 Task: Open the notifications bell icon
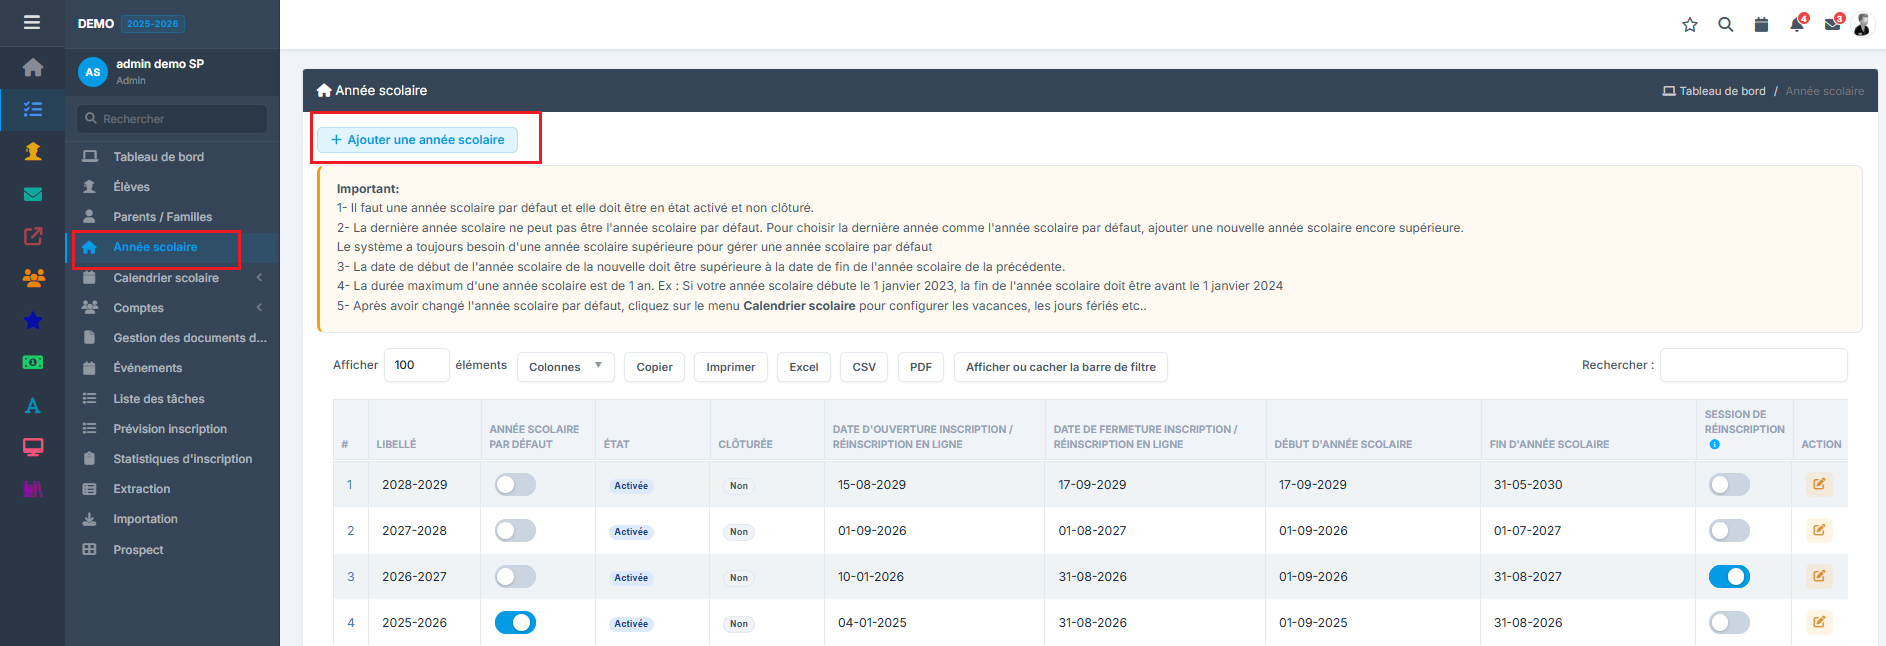pyautogui.click(x=1797, y=25)
